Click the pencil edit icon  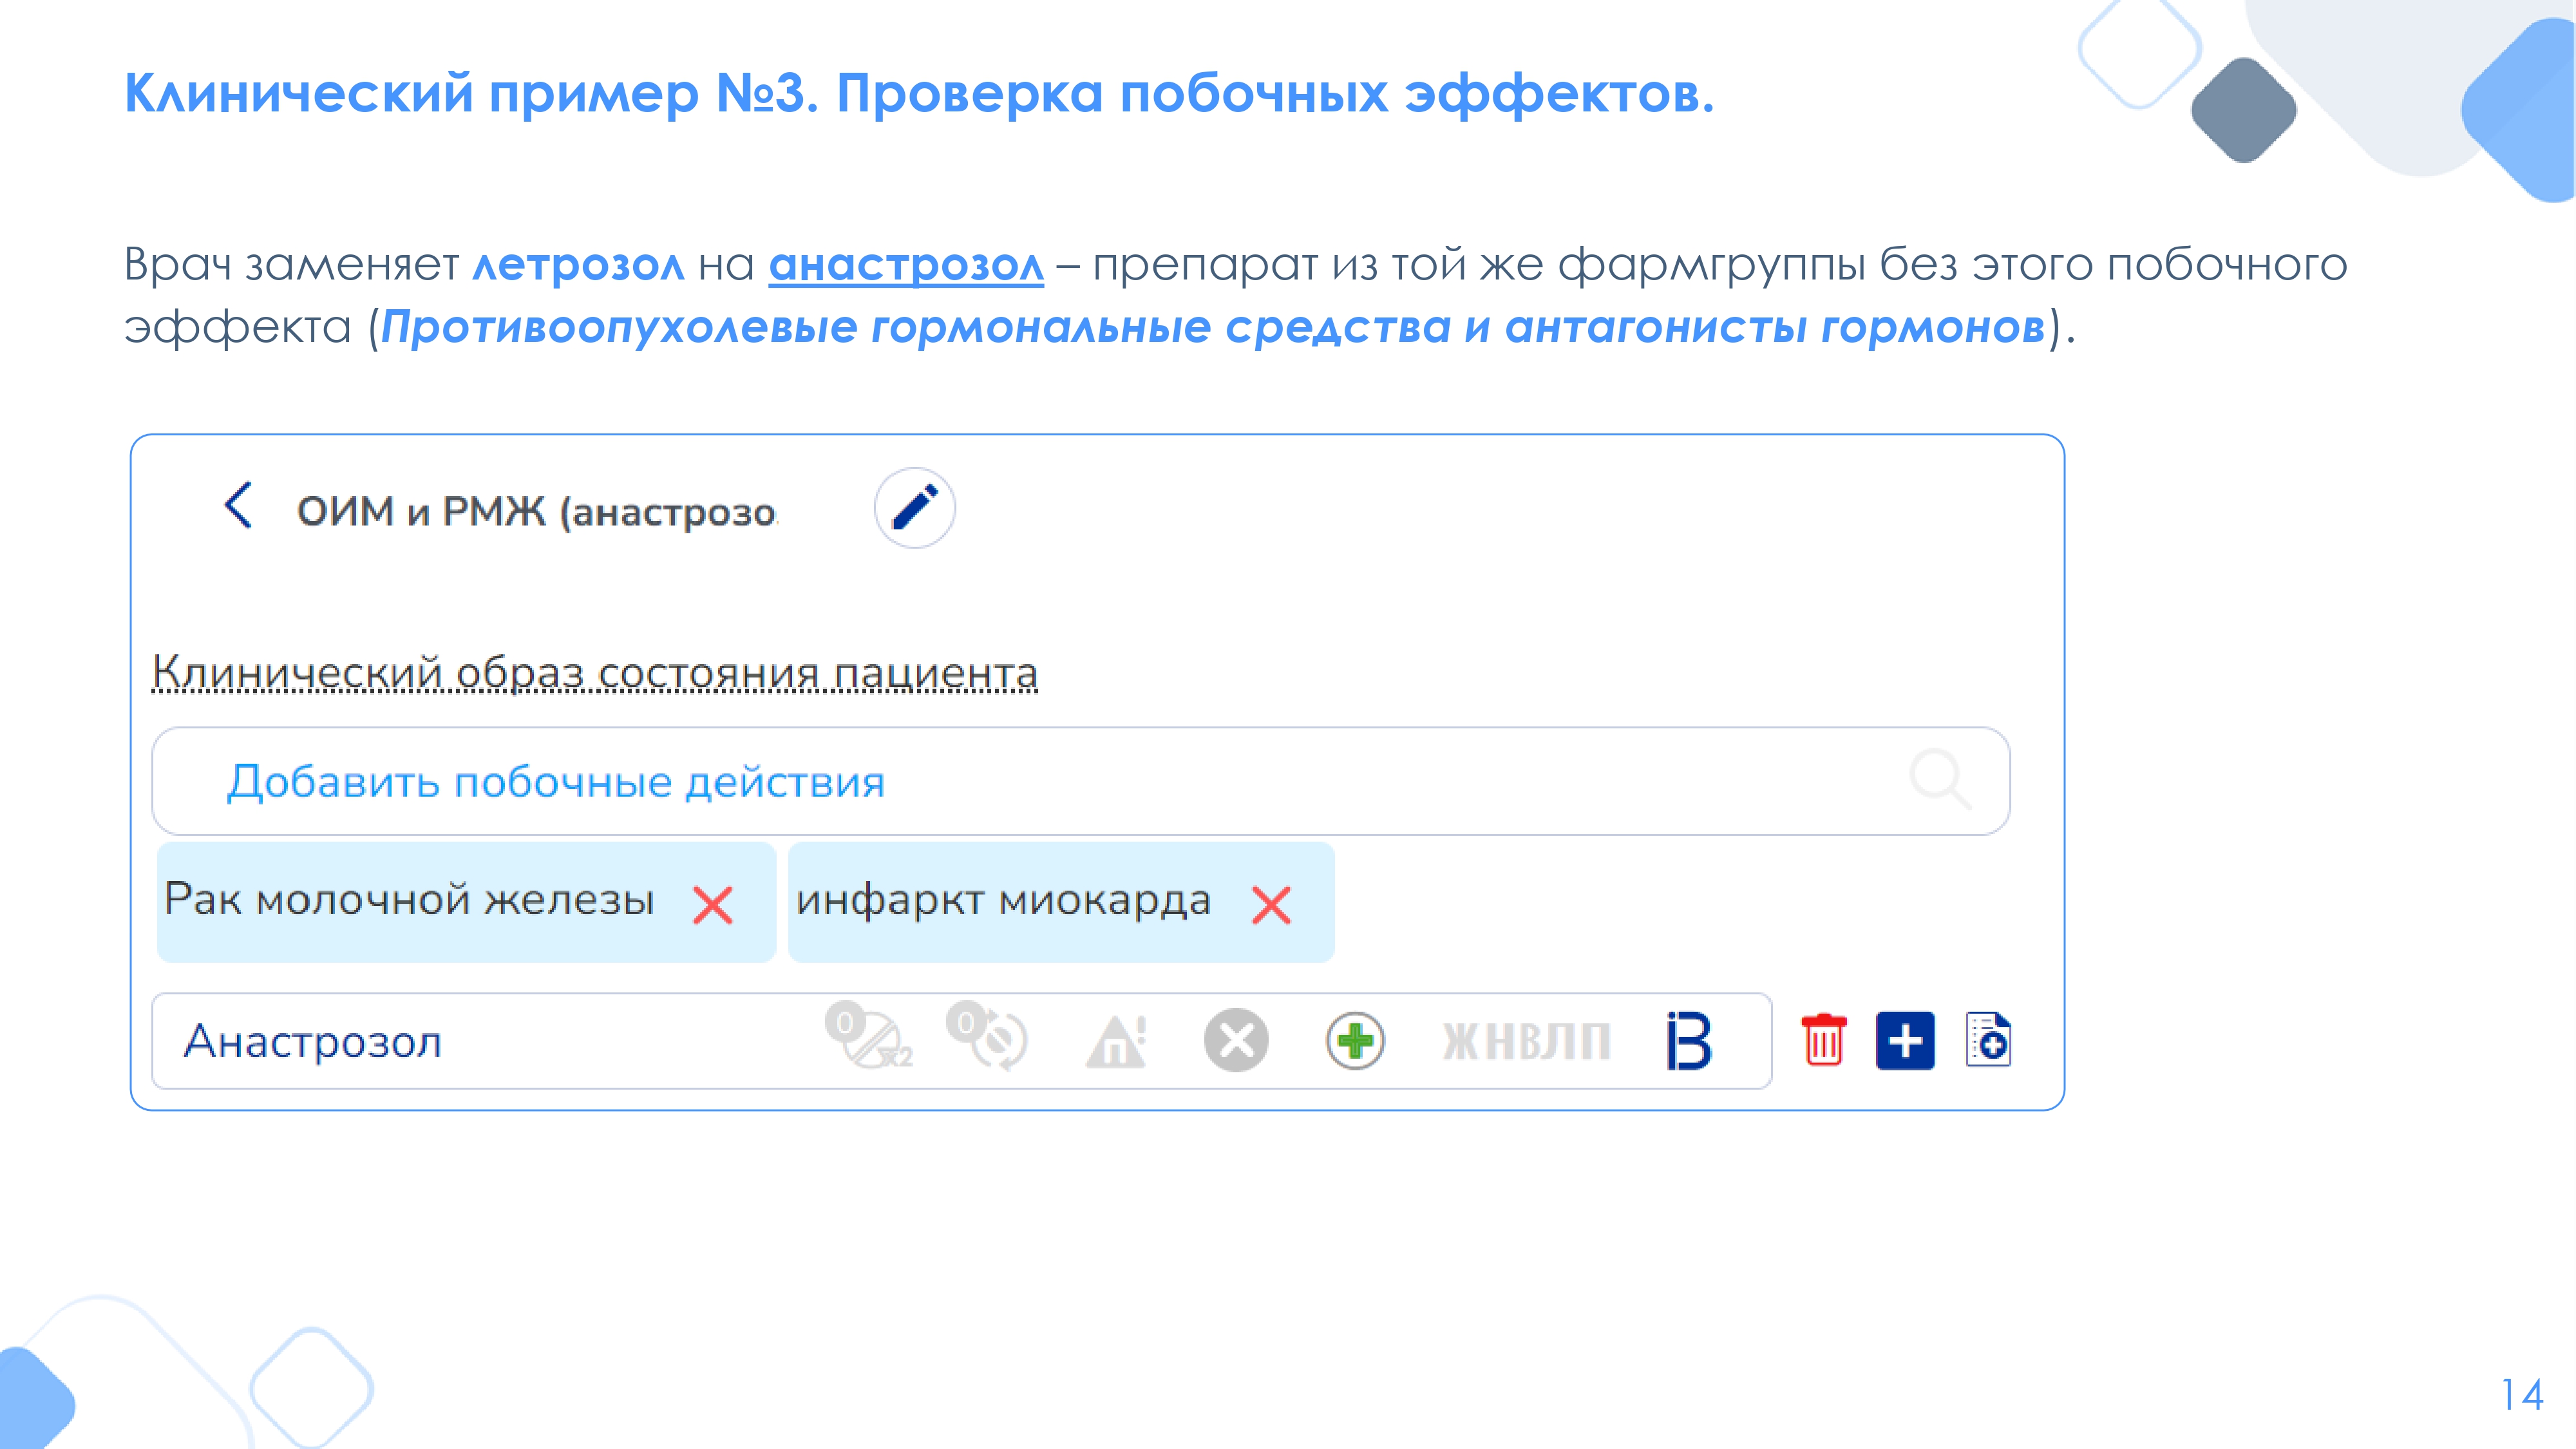click(x=914, y=508)
